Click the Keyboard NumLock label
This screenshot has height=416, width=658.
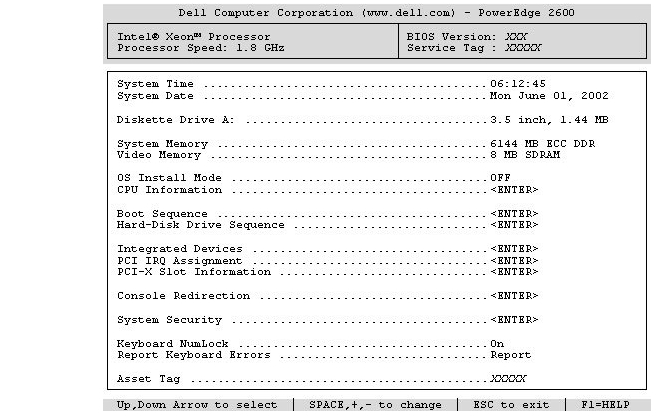tap(172, 344)
